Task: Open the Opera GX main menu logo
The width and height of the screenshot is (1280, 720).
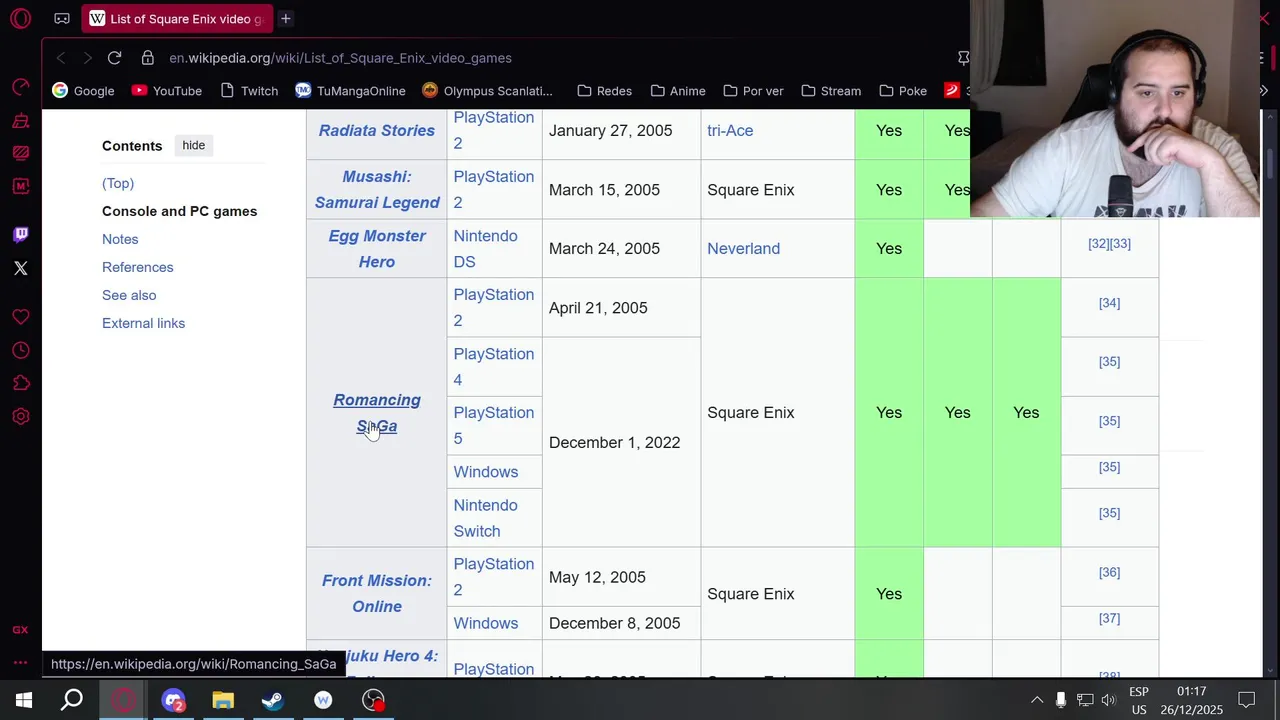Action: 20,18
